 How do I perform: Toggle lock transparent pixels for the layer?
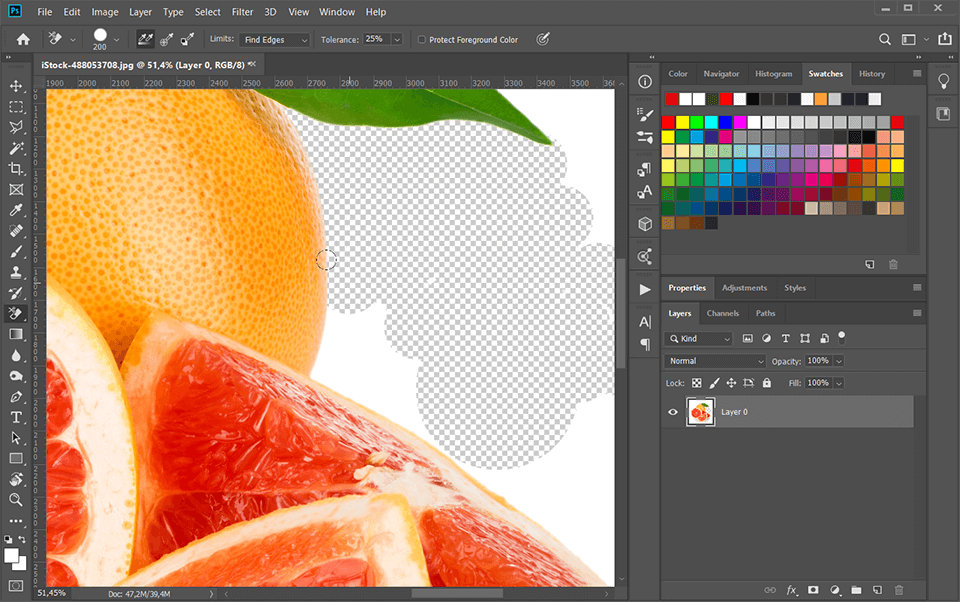697,383
